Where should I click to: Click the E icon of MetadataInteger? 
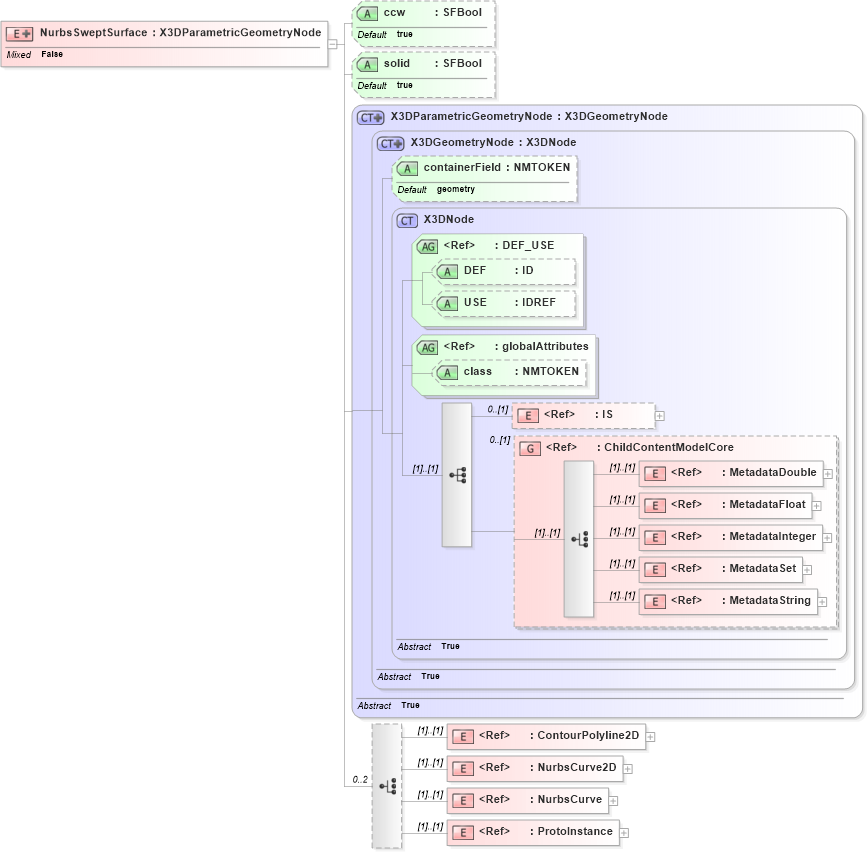click(x=655, y=538)
